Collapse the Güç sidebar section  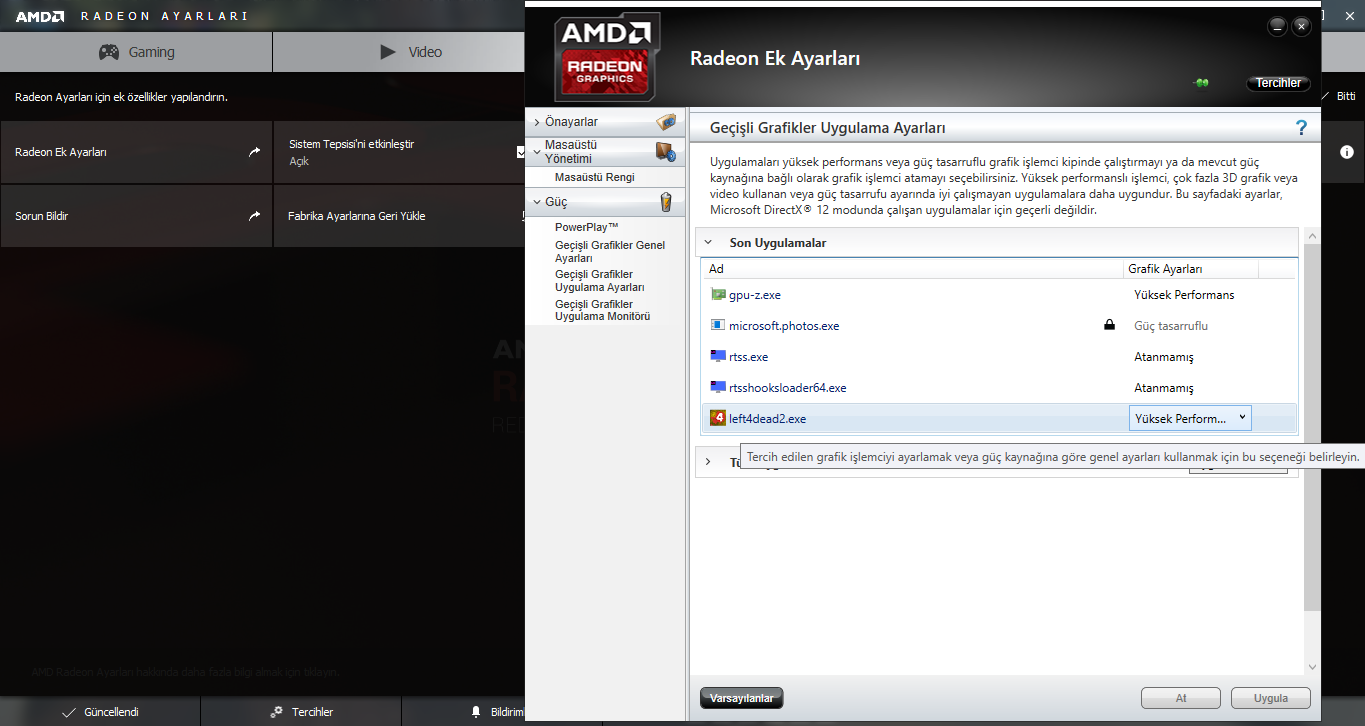[537, 202]
